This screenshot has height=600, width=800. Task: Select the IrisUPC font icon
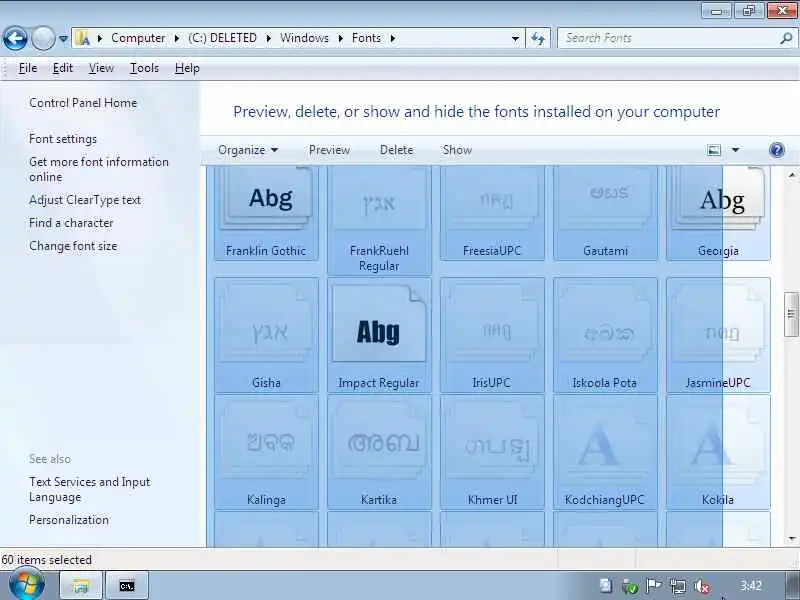pos(492,335)
